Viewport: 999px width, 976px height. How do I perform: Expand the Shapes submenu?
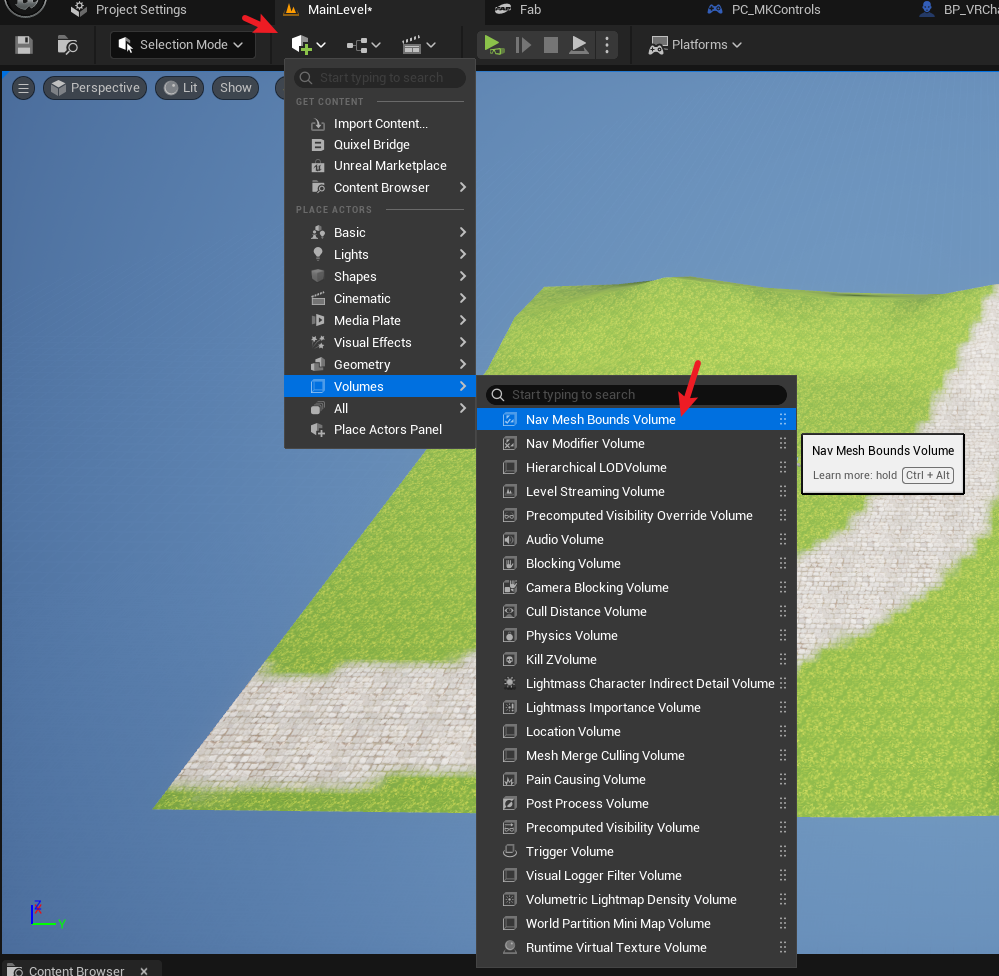coord(380,276)
